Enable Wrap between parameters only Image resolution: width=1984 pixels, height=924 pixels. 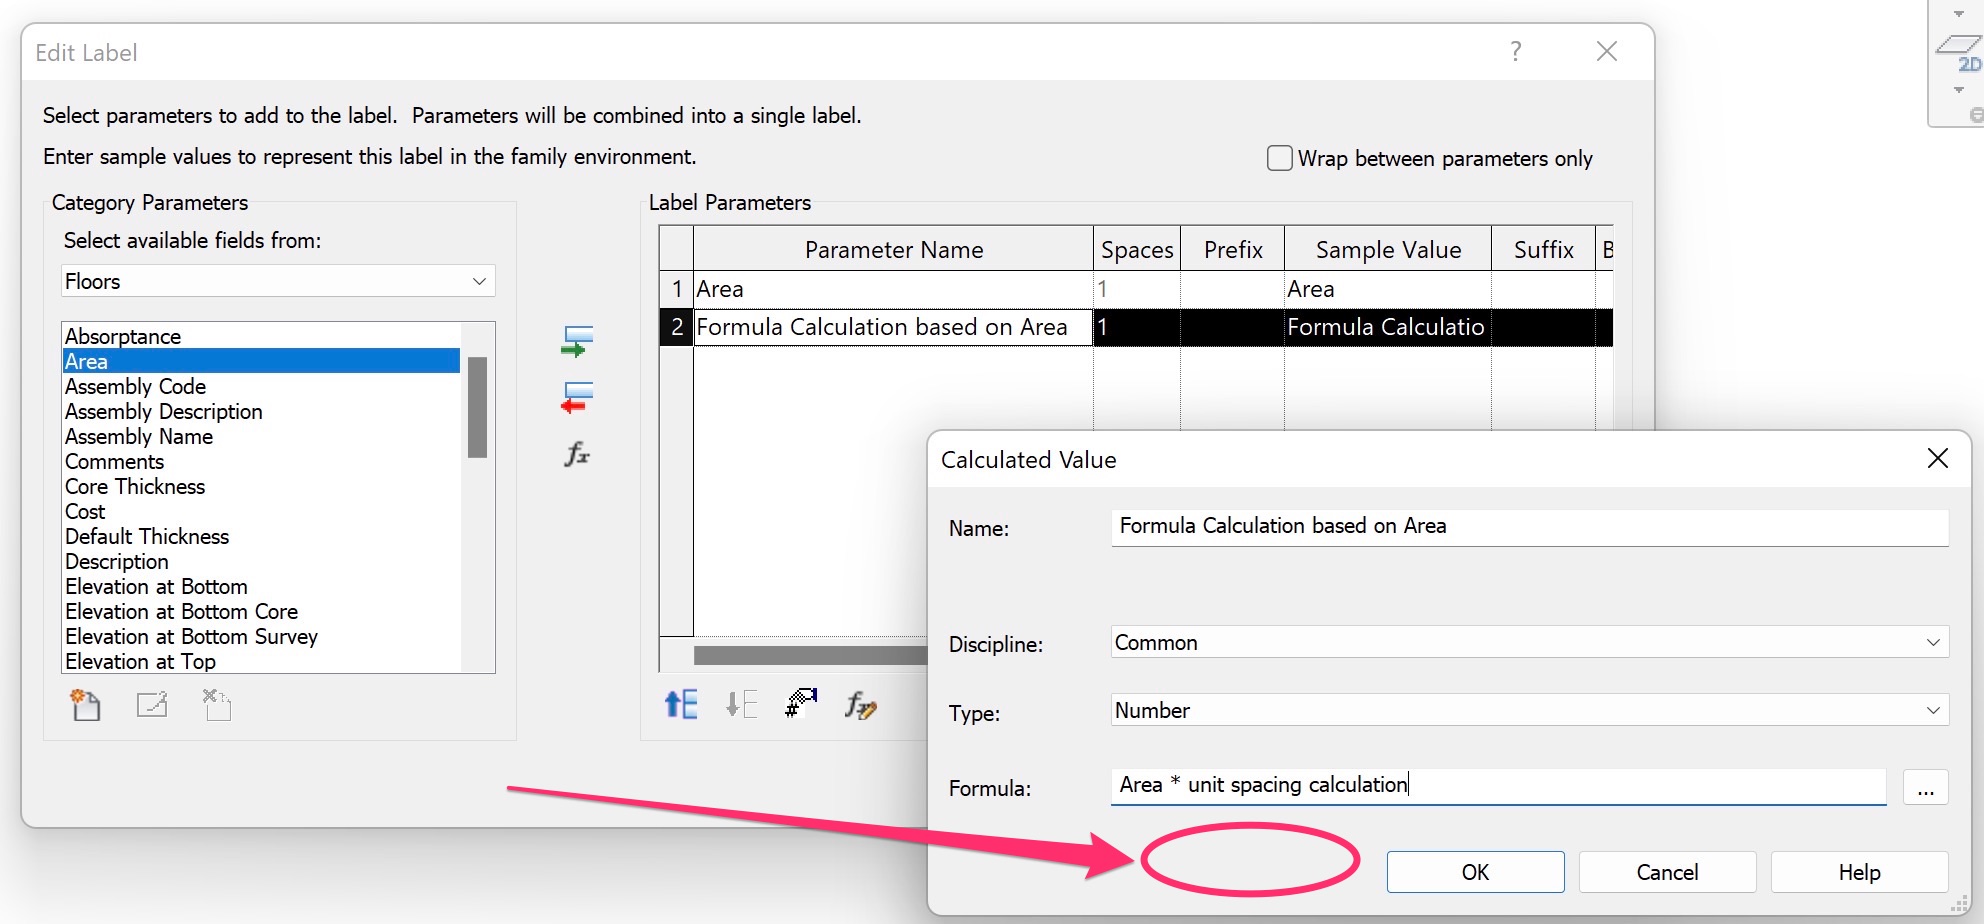coord(1279,158)
